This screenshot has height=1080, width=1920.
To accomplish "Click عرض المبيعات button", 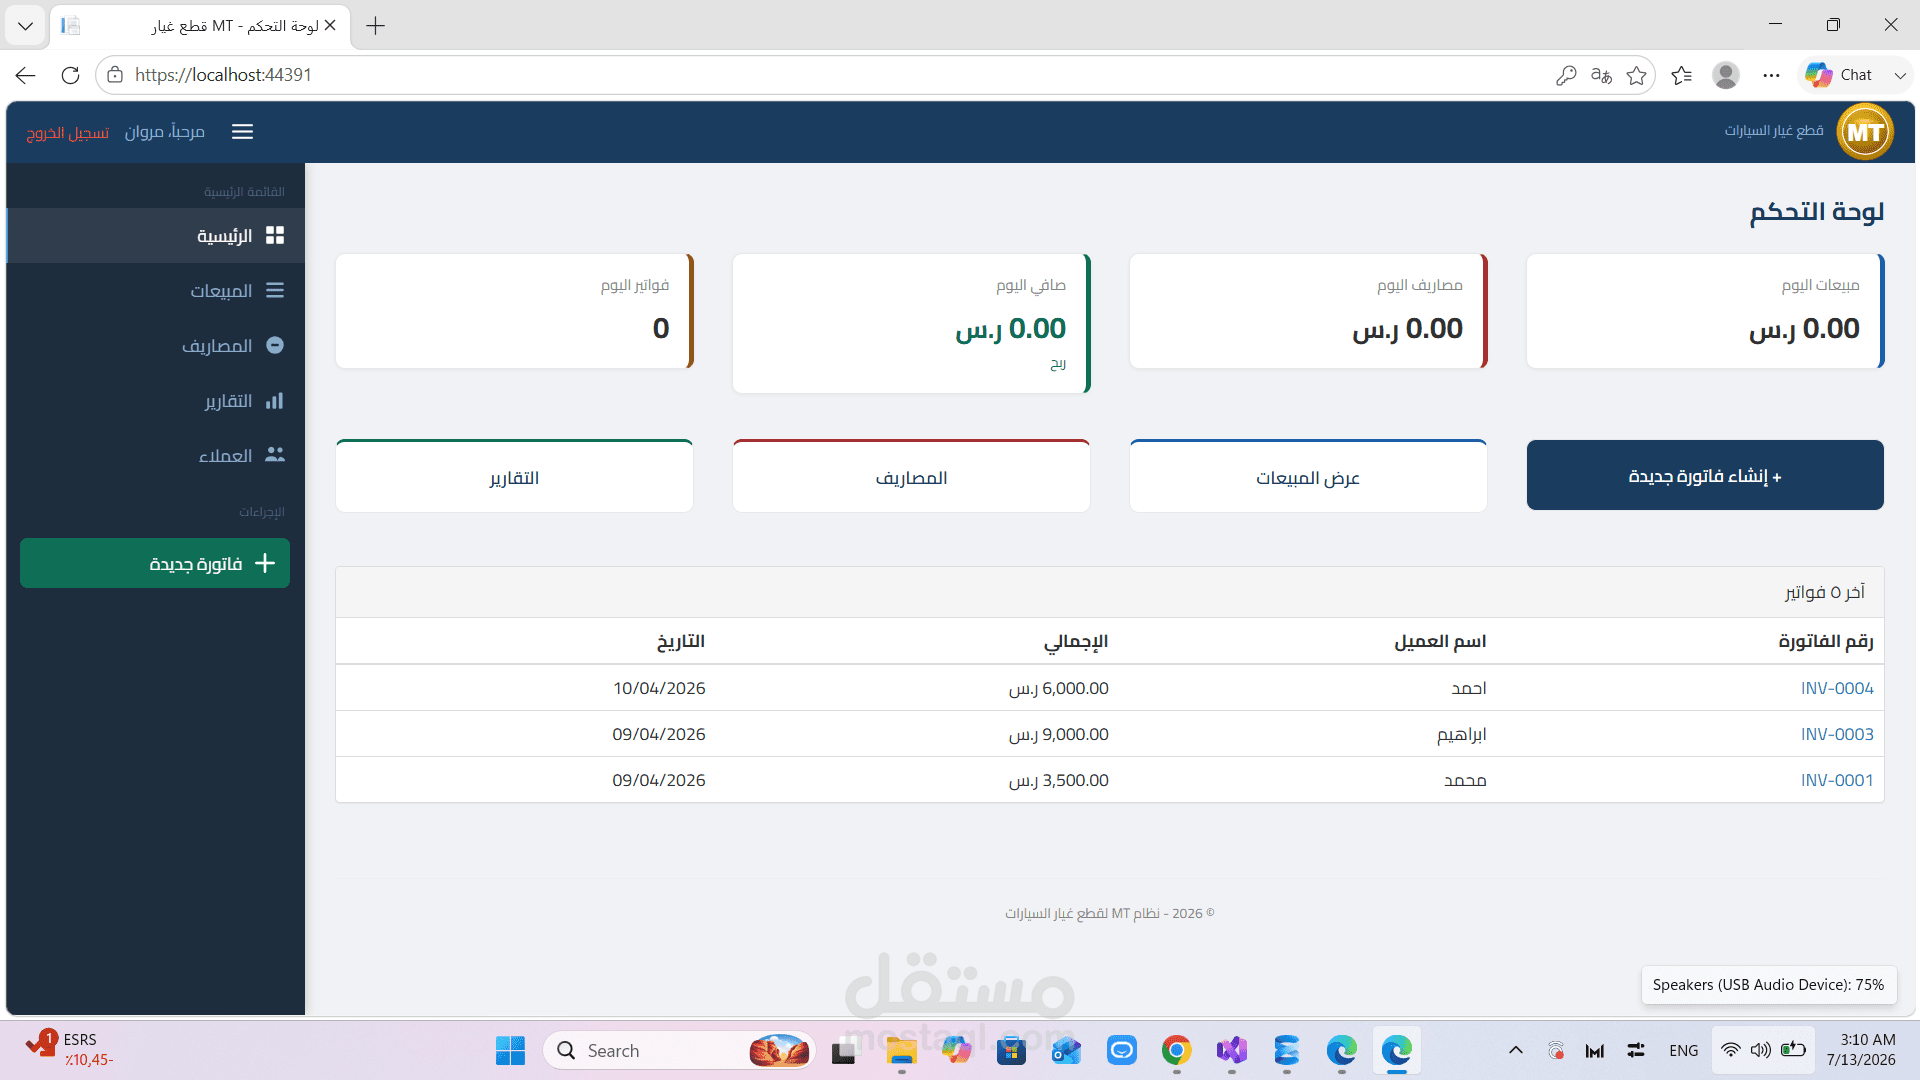I will point(1308,476).
